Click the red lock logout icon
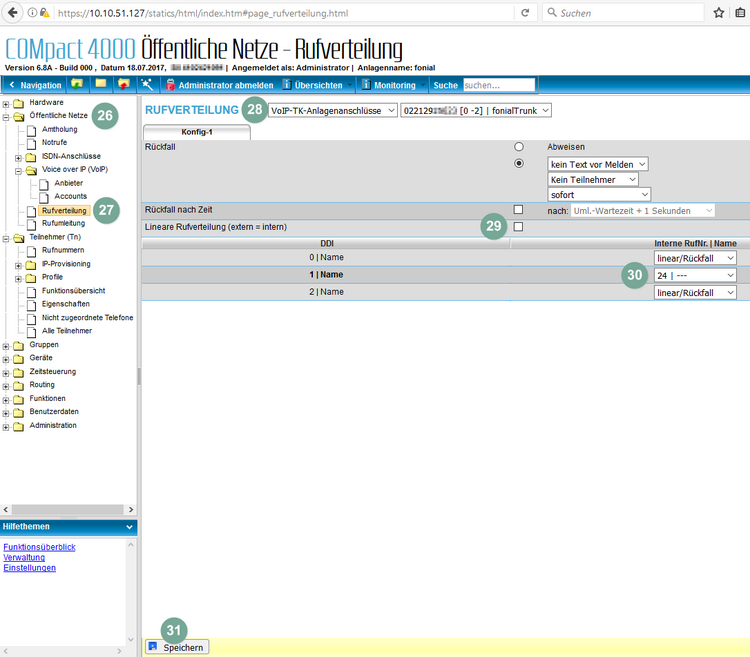The height and width of the screenshot is (657, 750). [x=170, y=85]
